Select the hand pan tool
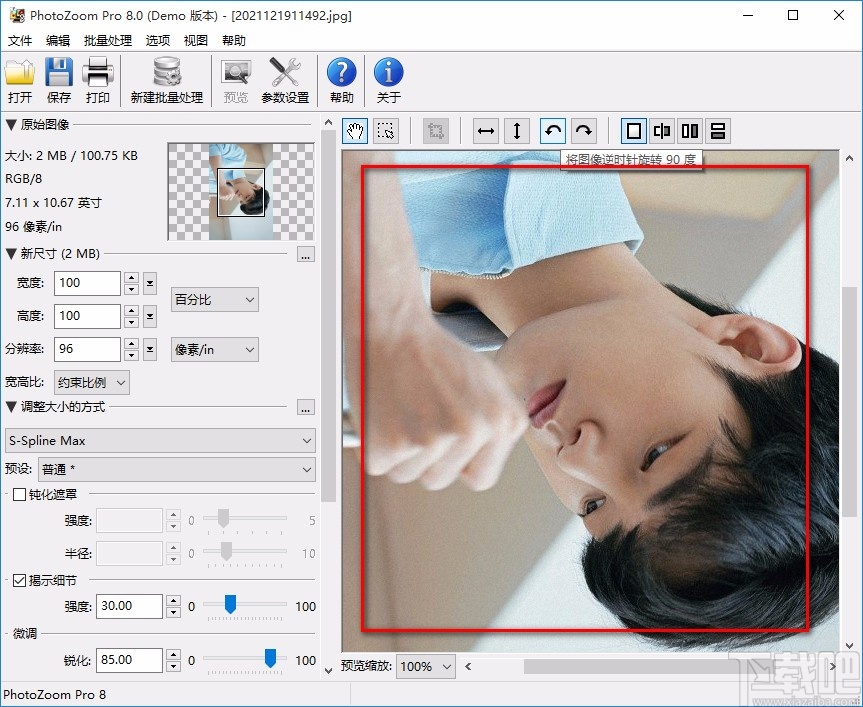 coord(355,131)
